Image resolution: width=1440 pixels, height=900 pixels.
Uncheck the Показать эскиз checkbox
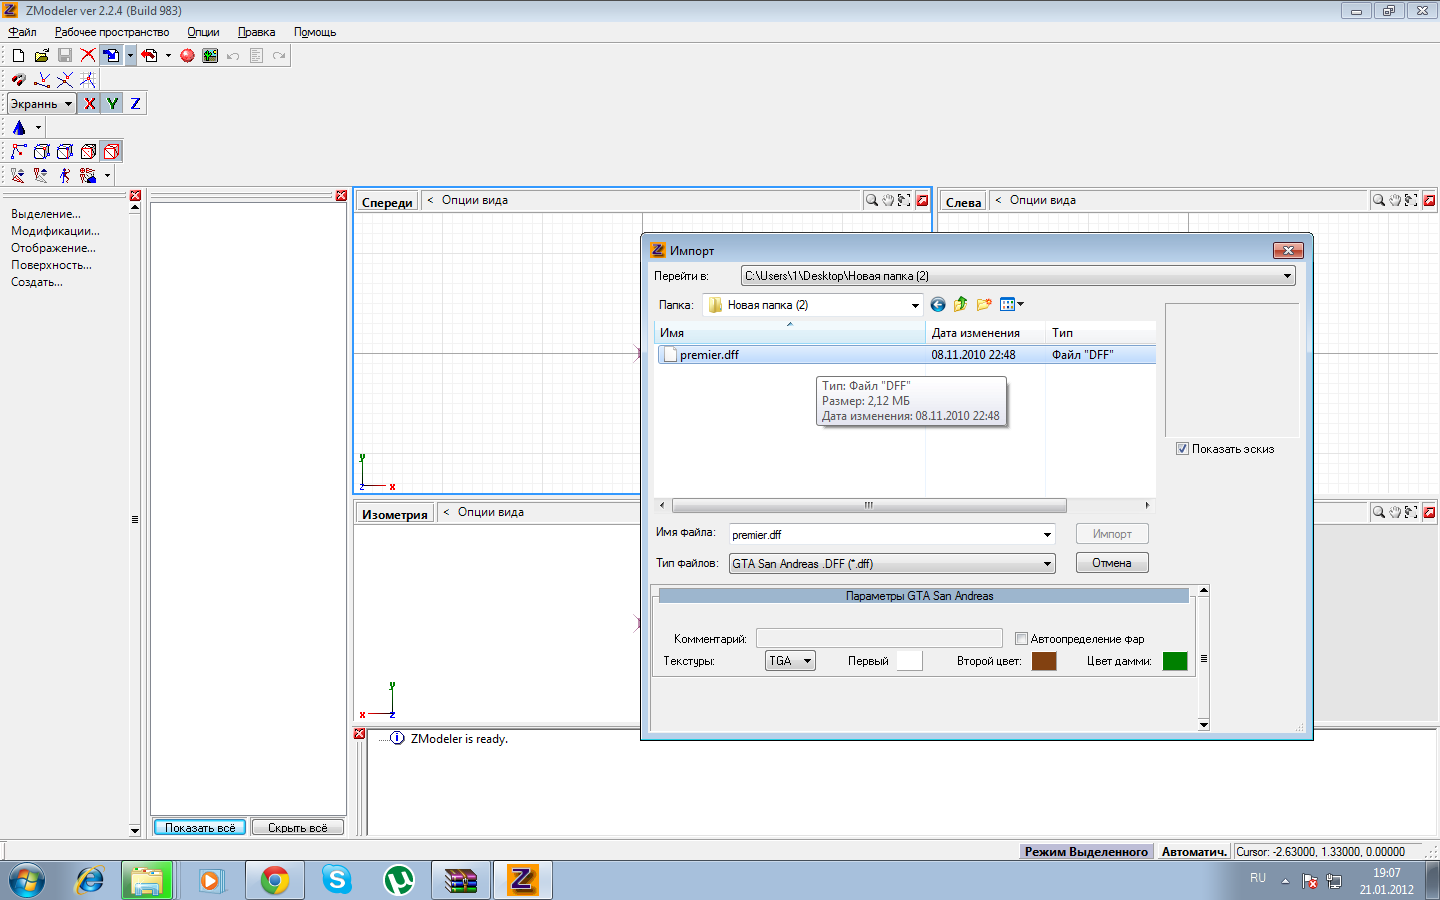tap(1182, 449)
